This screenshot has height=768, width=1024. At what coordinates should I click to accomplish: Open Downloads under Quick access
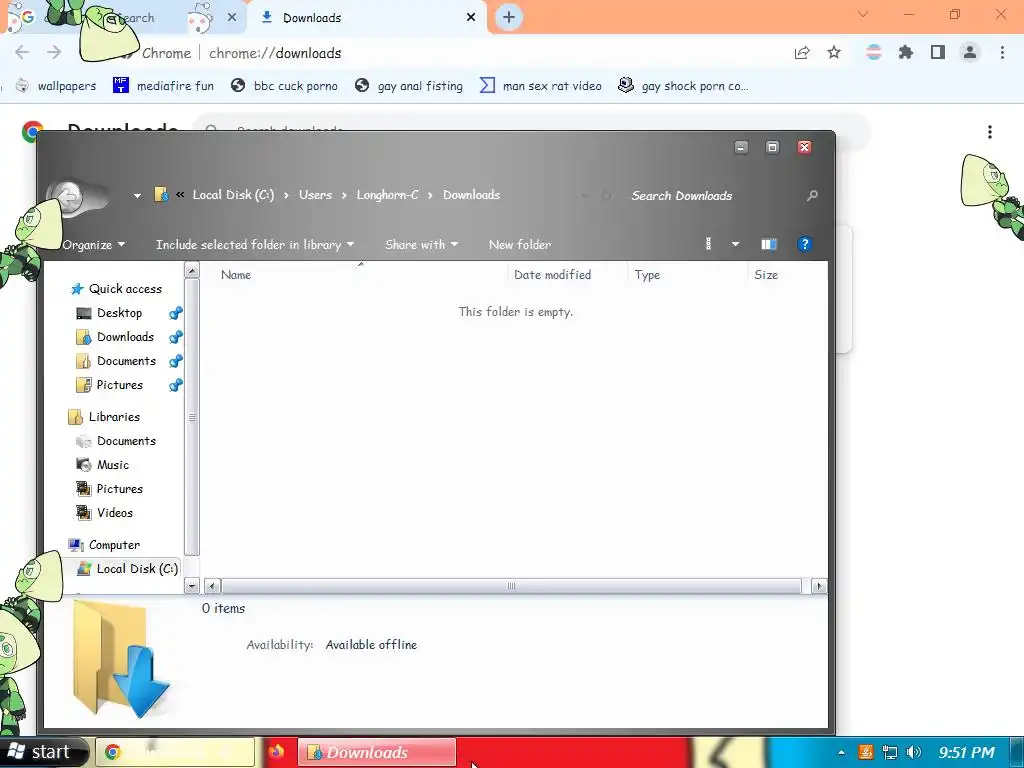click(115, 337)
